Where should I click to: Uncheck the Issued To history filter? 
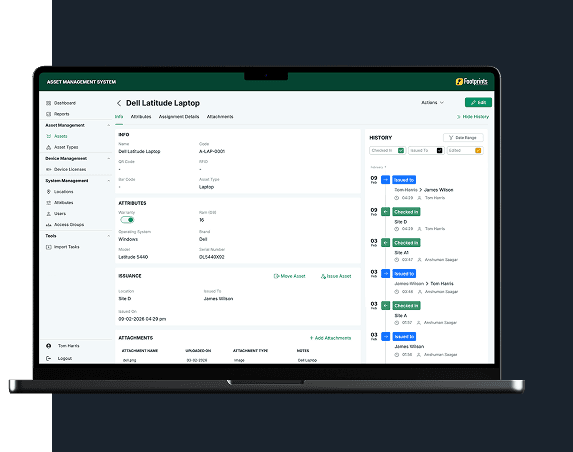(x=440, y=151)
